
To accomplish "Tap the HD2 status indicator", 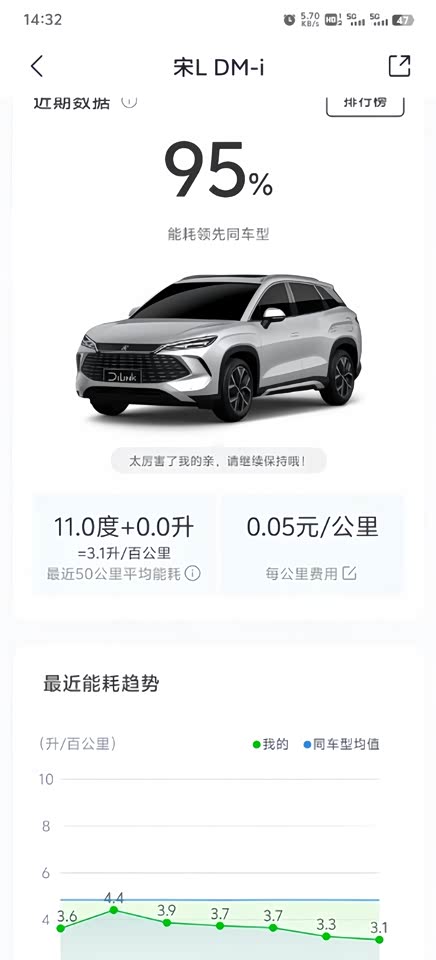I will [x=333, y=20].
